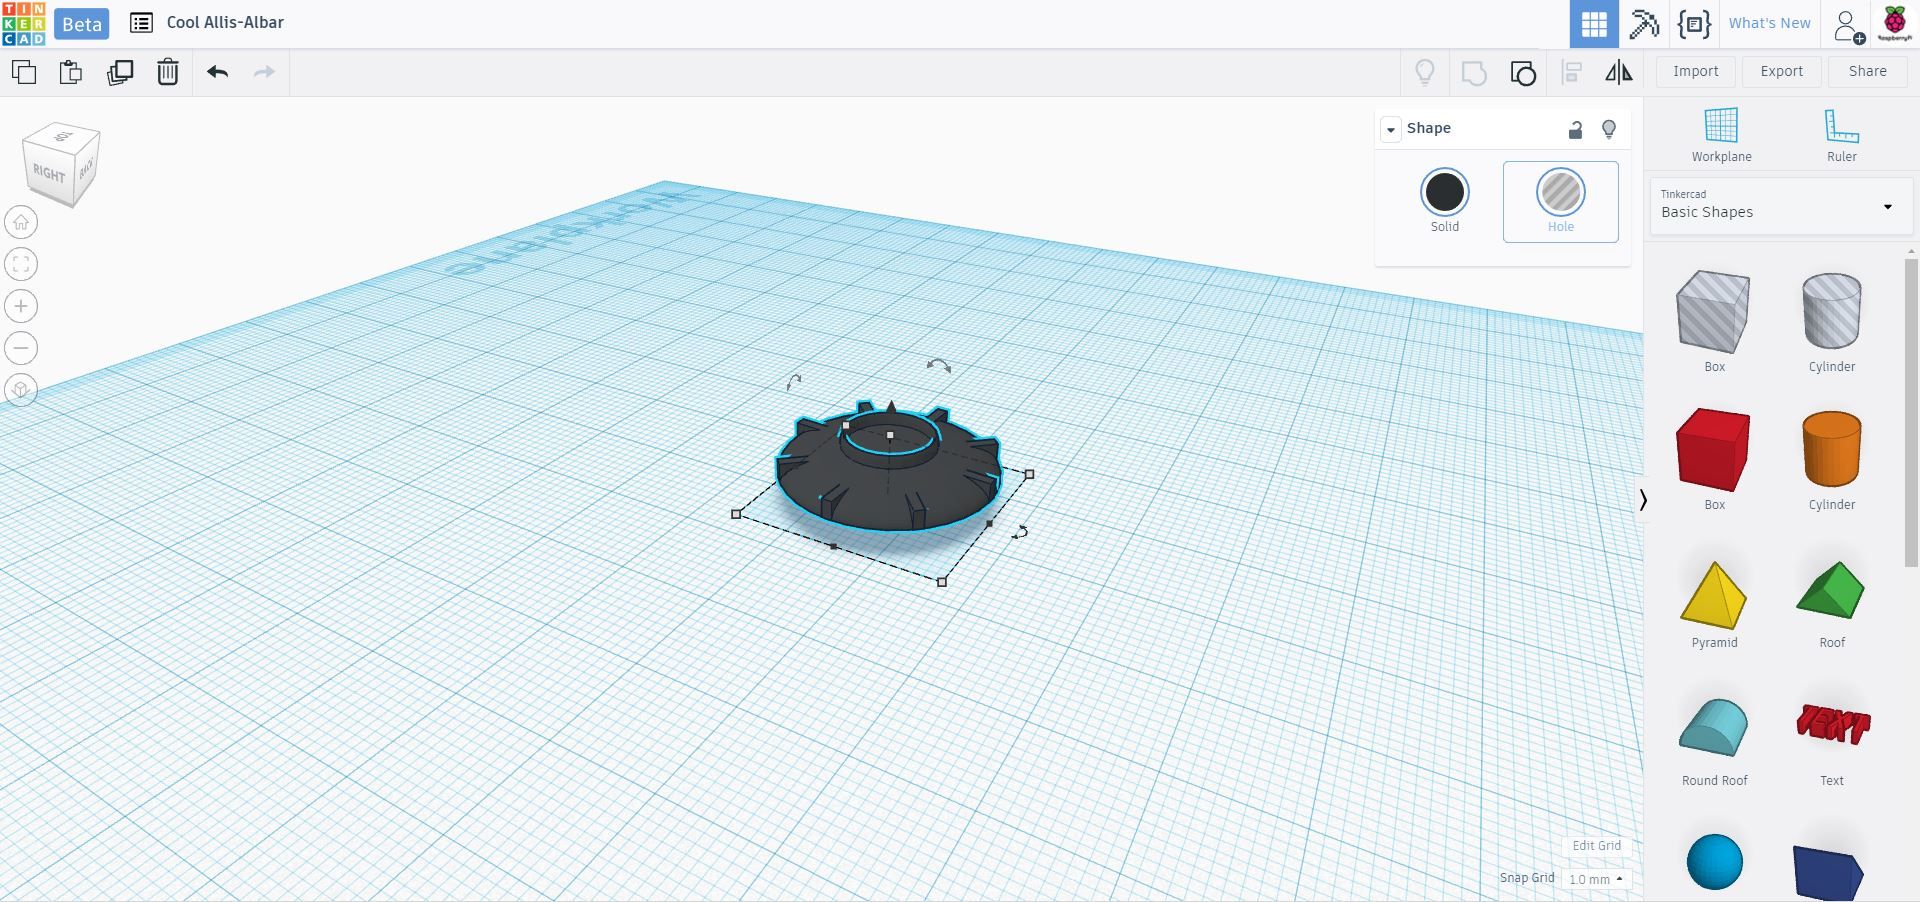
Task: Click the Cool Allis-Albar design name
Action: (x=225, y=23)
